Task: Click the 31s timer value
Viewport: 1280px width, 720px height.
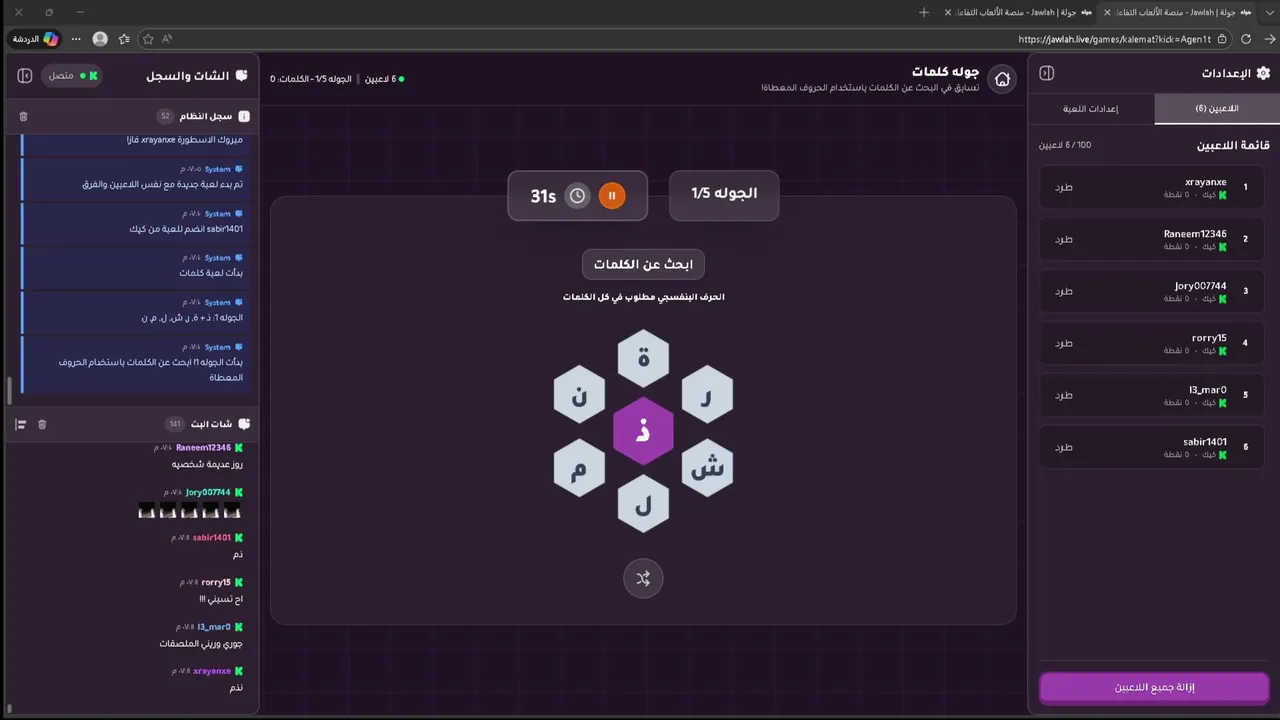Action: point(543,197)
